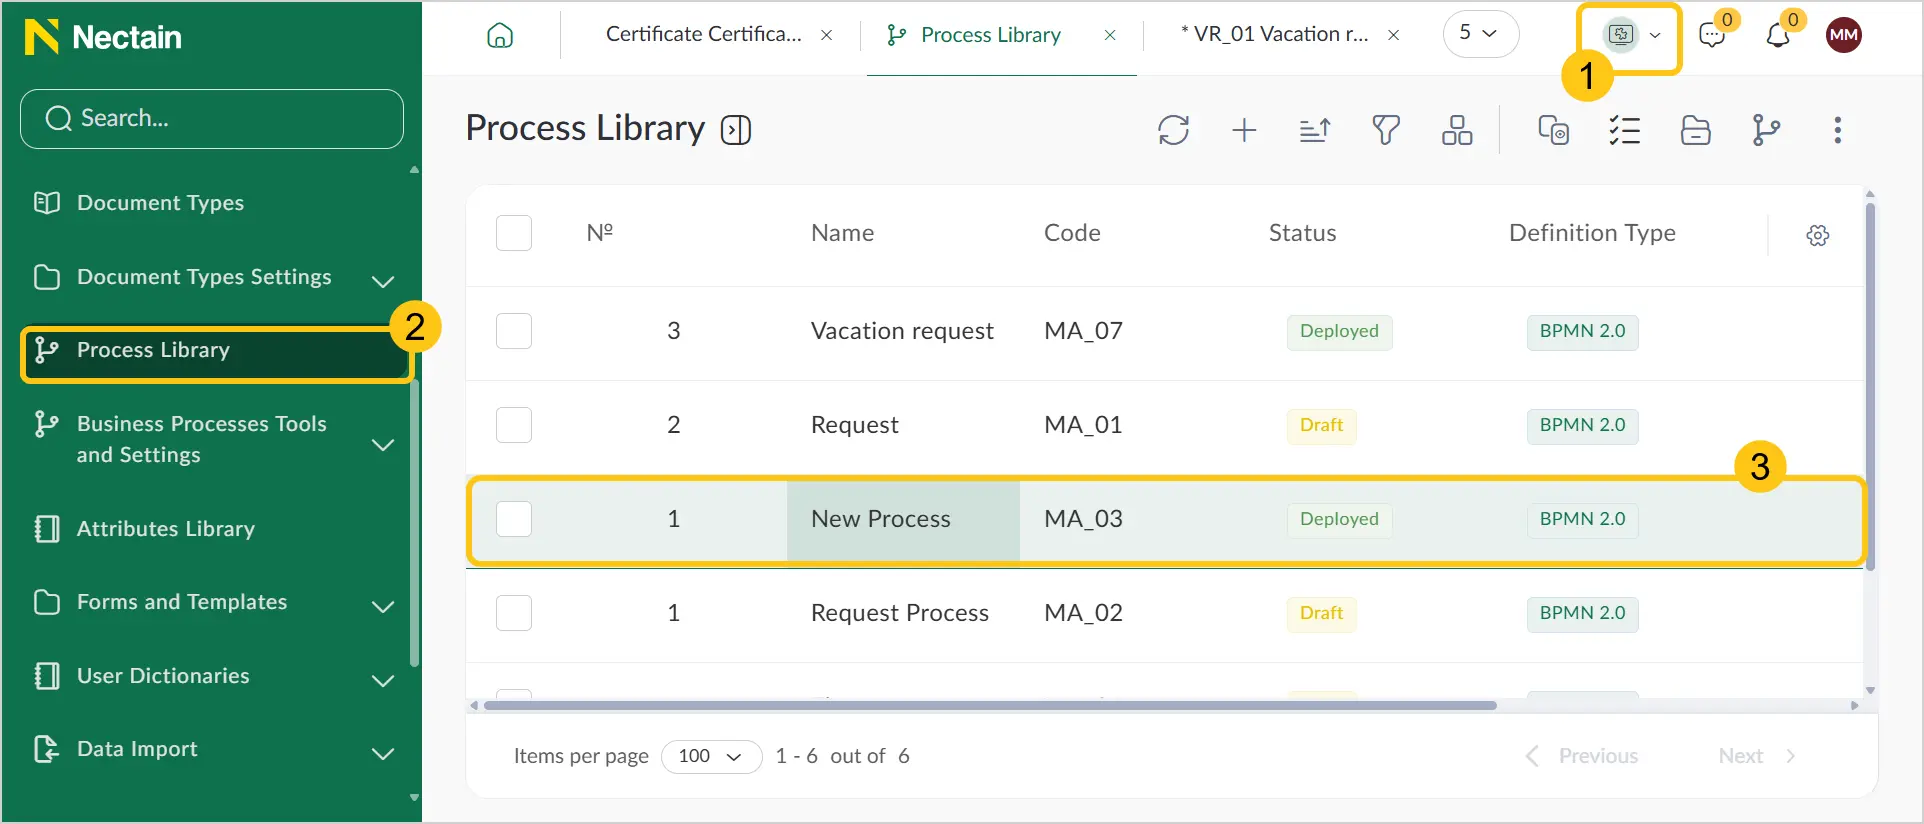Viewport: 1924px width, 824px height.
Task: Open the Vacation request process
Action: click(902, 331)
